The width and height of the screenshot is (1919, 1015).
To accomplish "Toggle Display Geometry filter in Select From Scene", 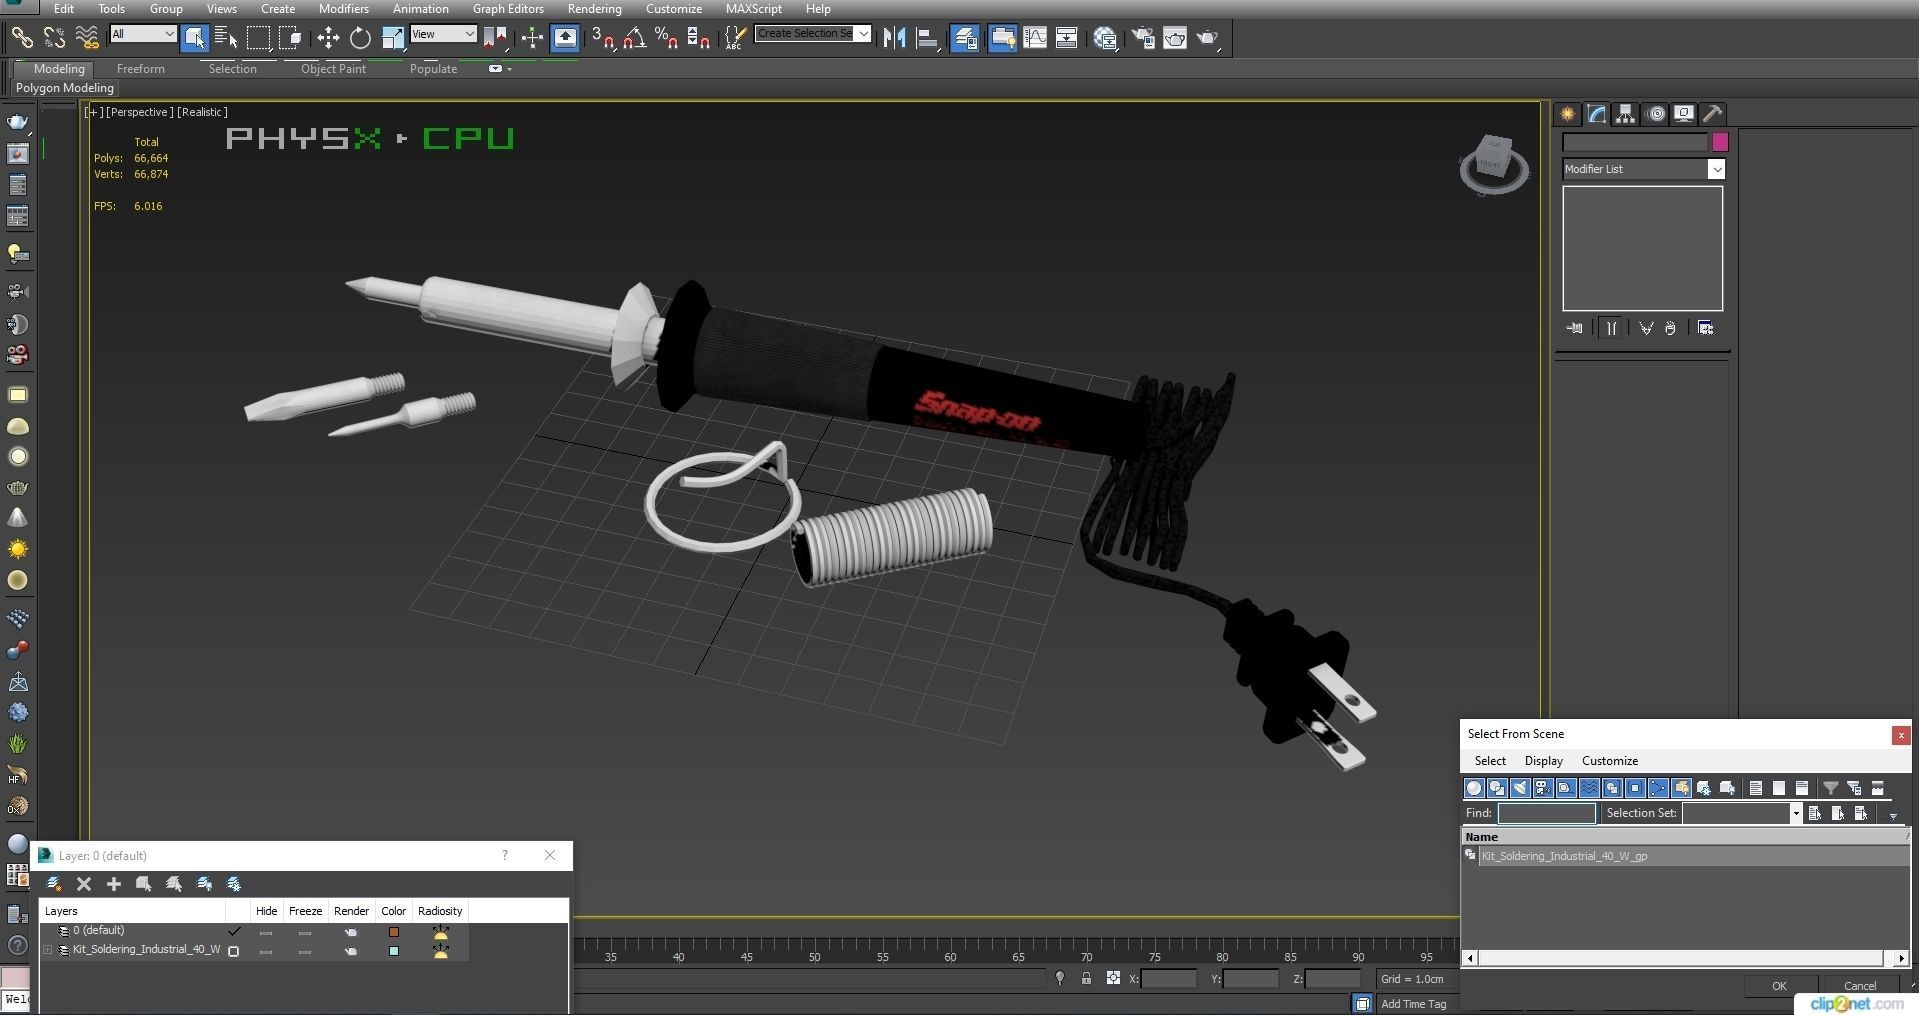I will (1474, 788).
